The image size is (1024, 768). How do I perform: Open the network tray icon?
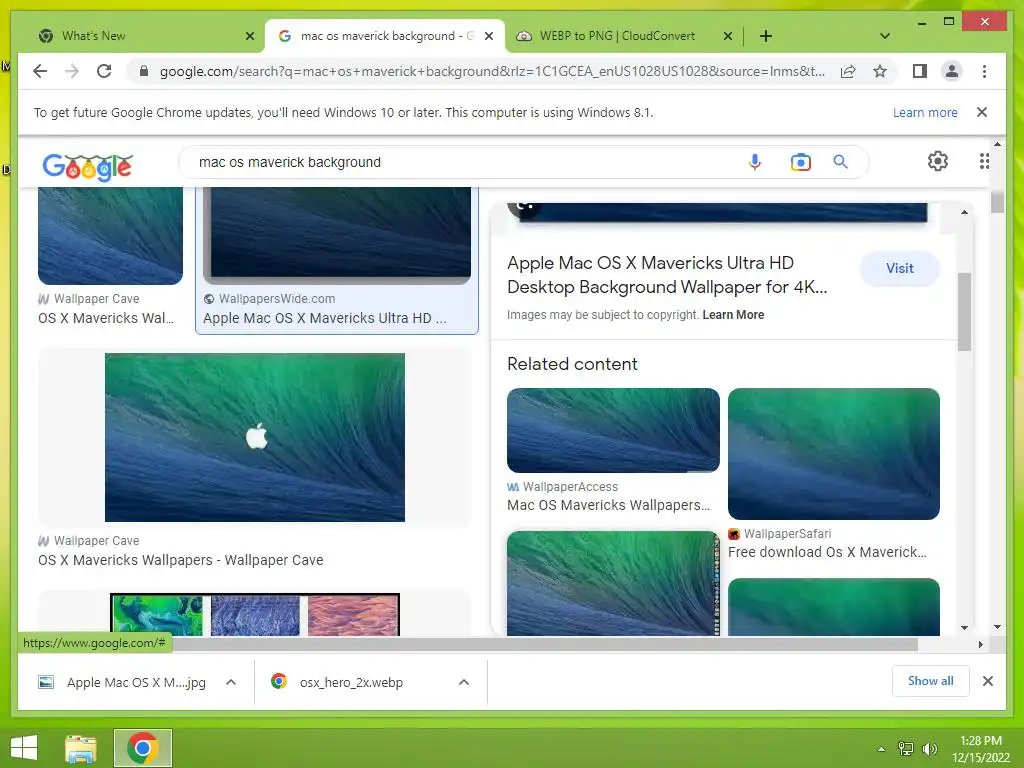[906, 749]
